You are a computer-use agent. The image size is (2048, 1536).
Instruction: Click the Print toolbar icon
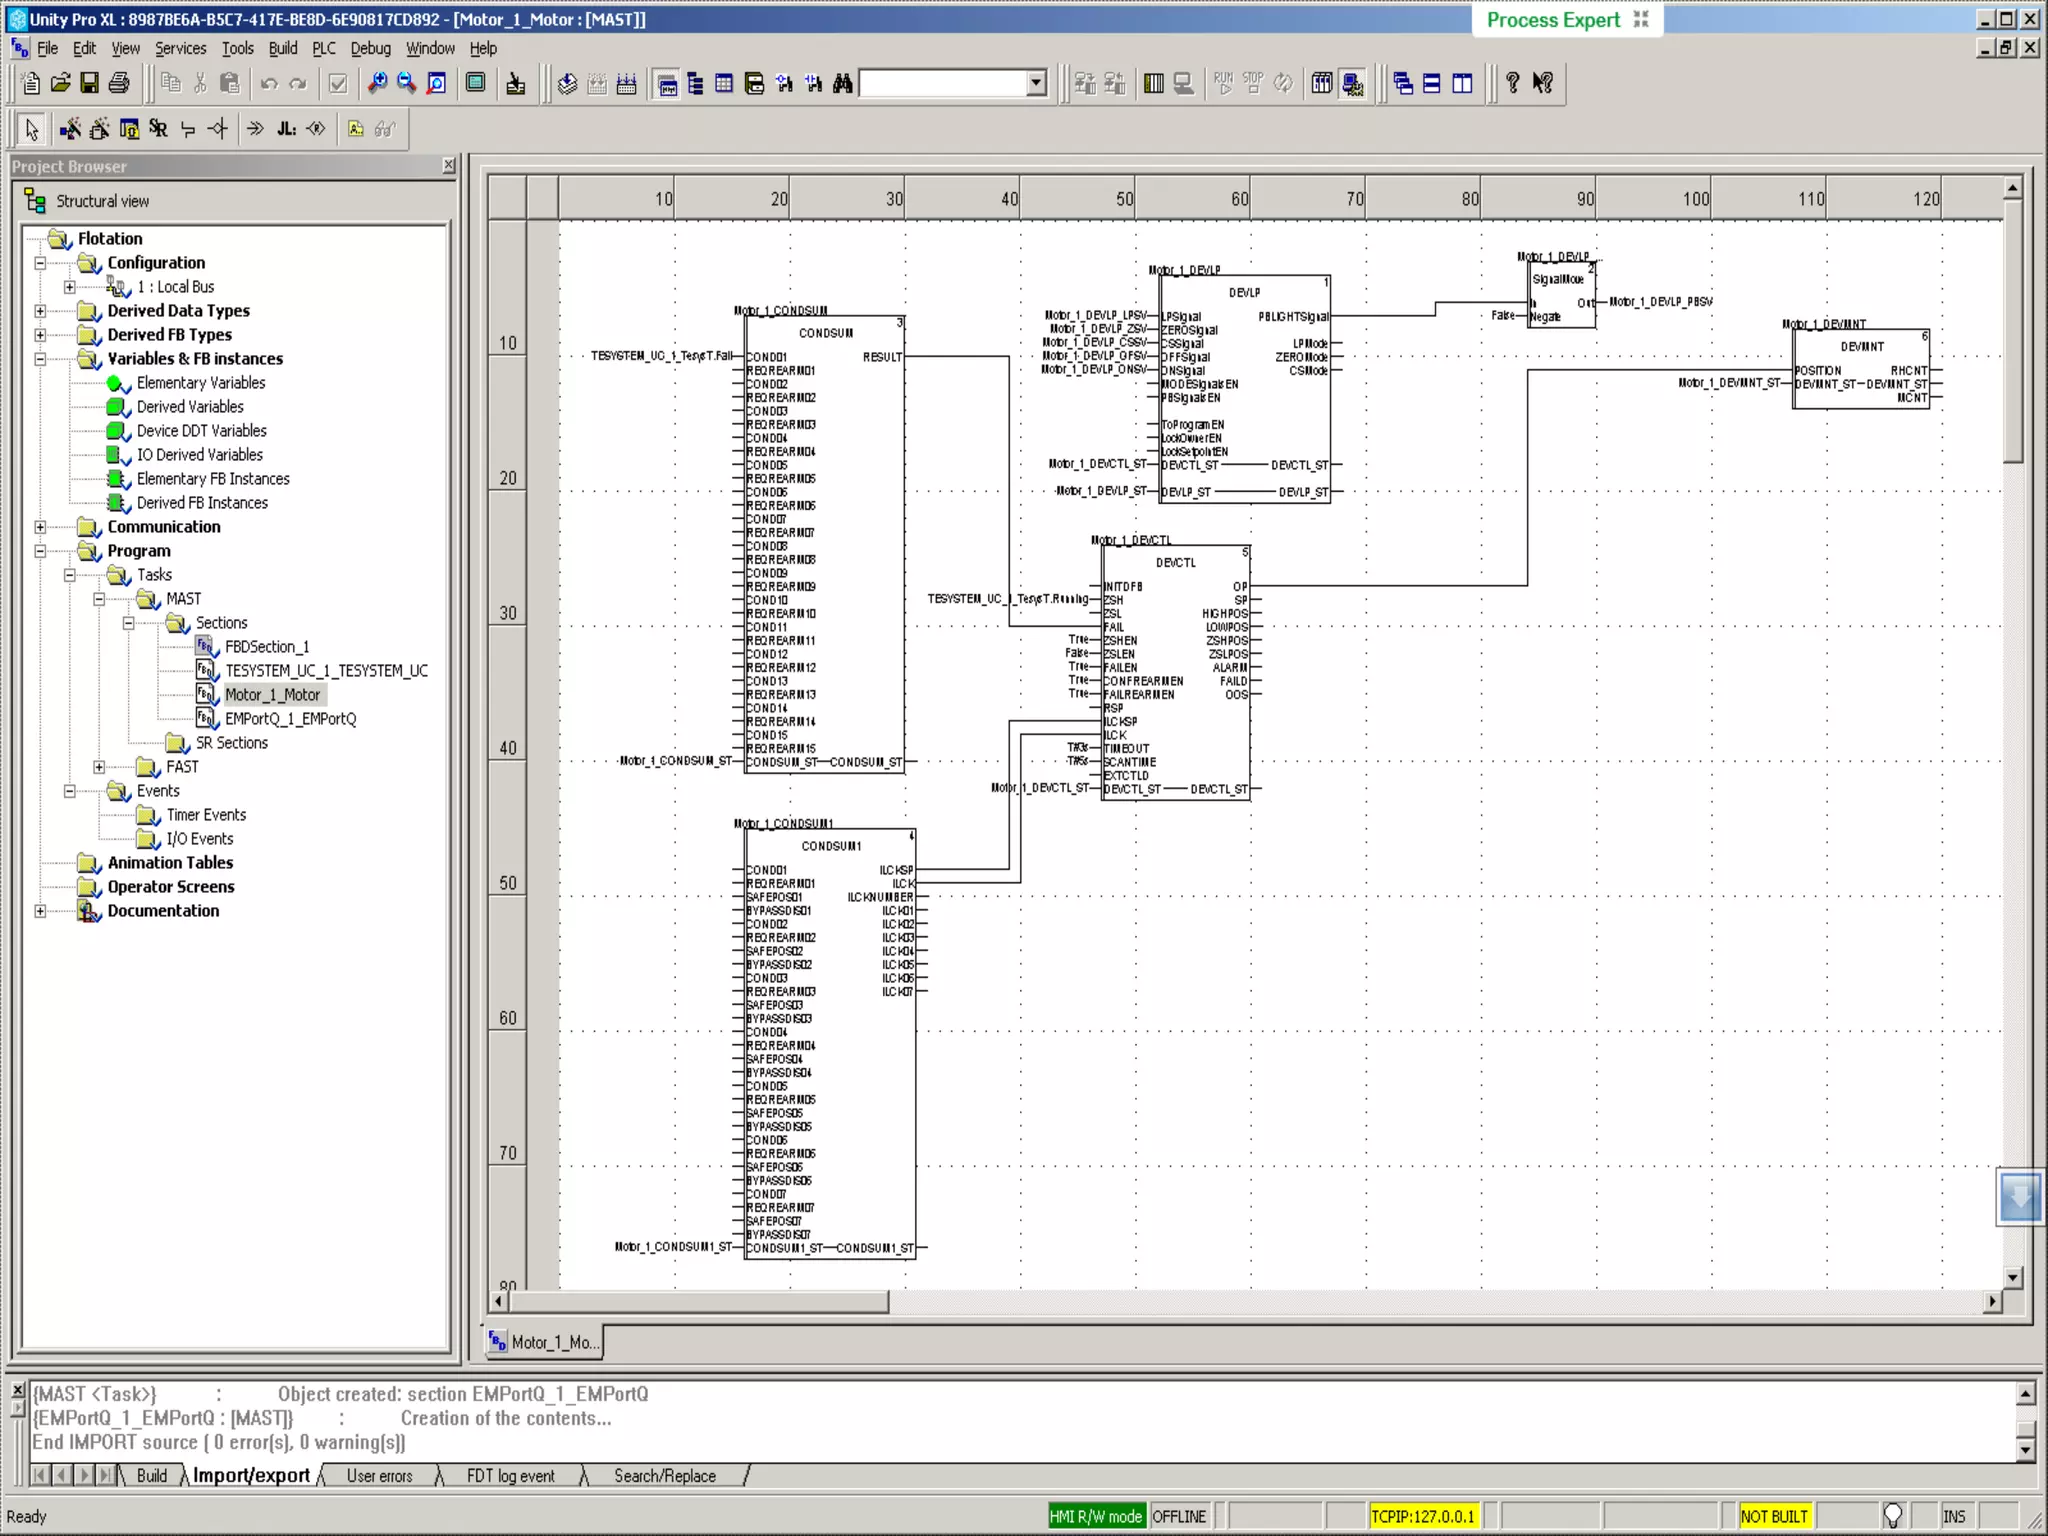119,84
